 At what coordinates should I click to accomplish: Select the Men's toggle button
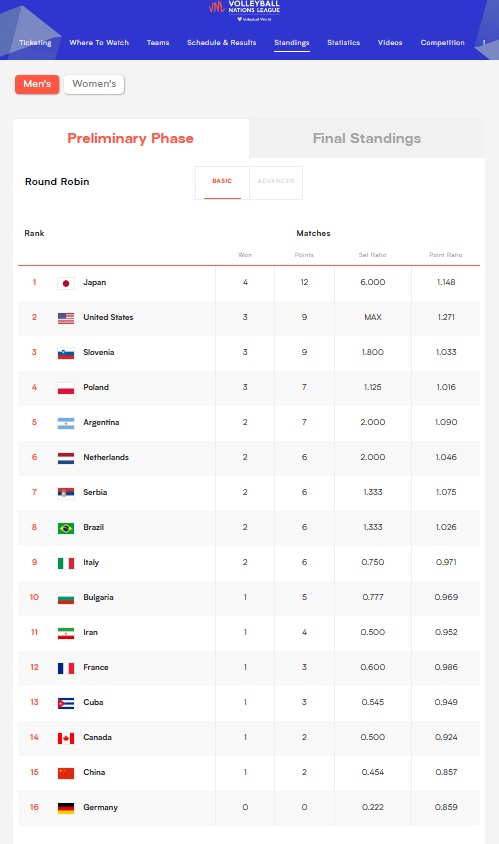37,84
